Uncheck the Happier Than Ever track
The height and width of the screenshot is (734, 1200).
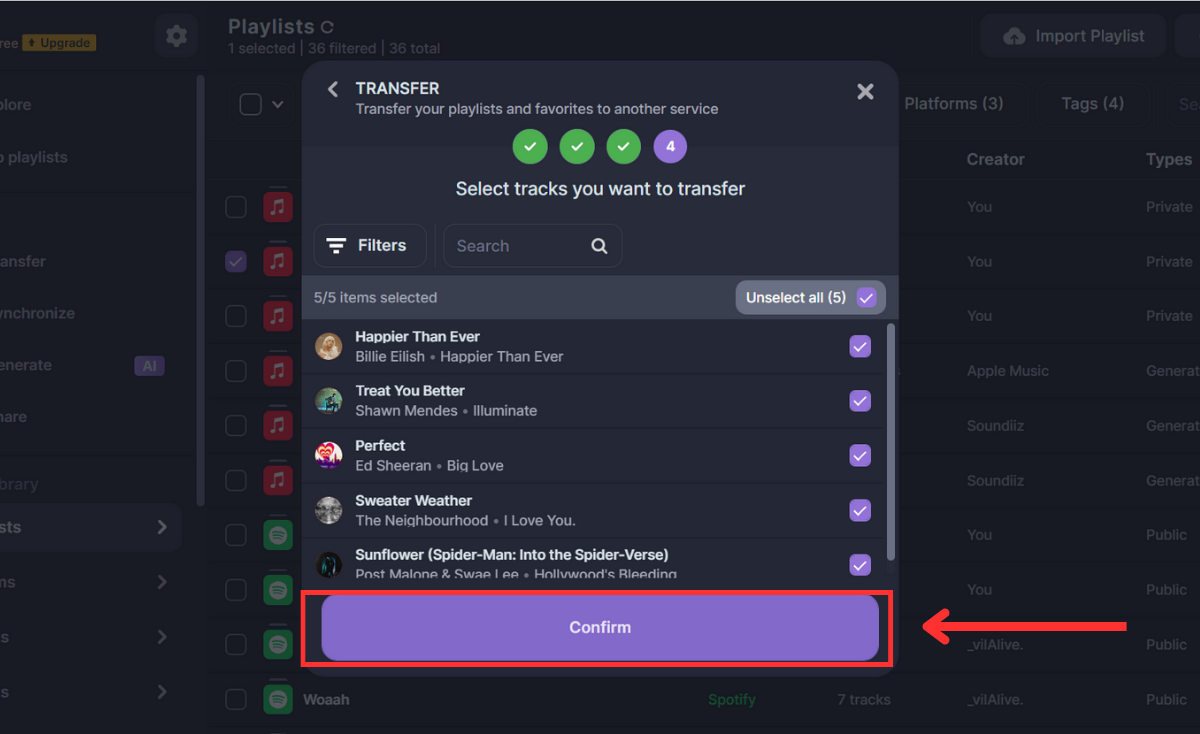860,346
